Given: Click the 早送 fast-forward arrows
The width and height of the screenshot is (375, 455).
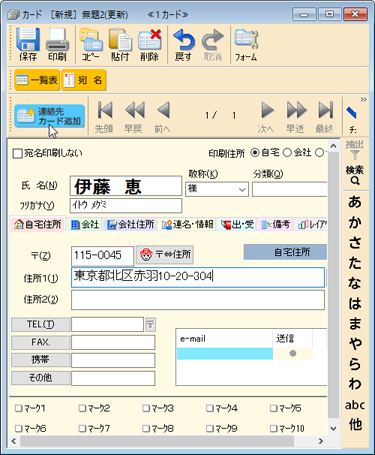Looking at the screenshot, I should [296, 110].
